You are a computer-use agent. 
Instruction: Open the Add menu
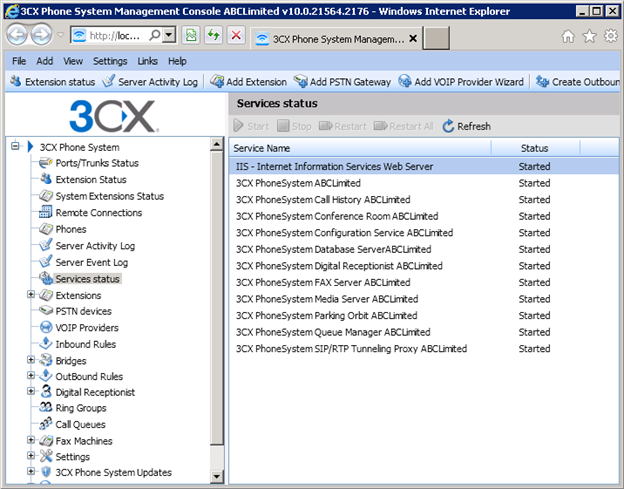[x=44, y=61]
